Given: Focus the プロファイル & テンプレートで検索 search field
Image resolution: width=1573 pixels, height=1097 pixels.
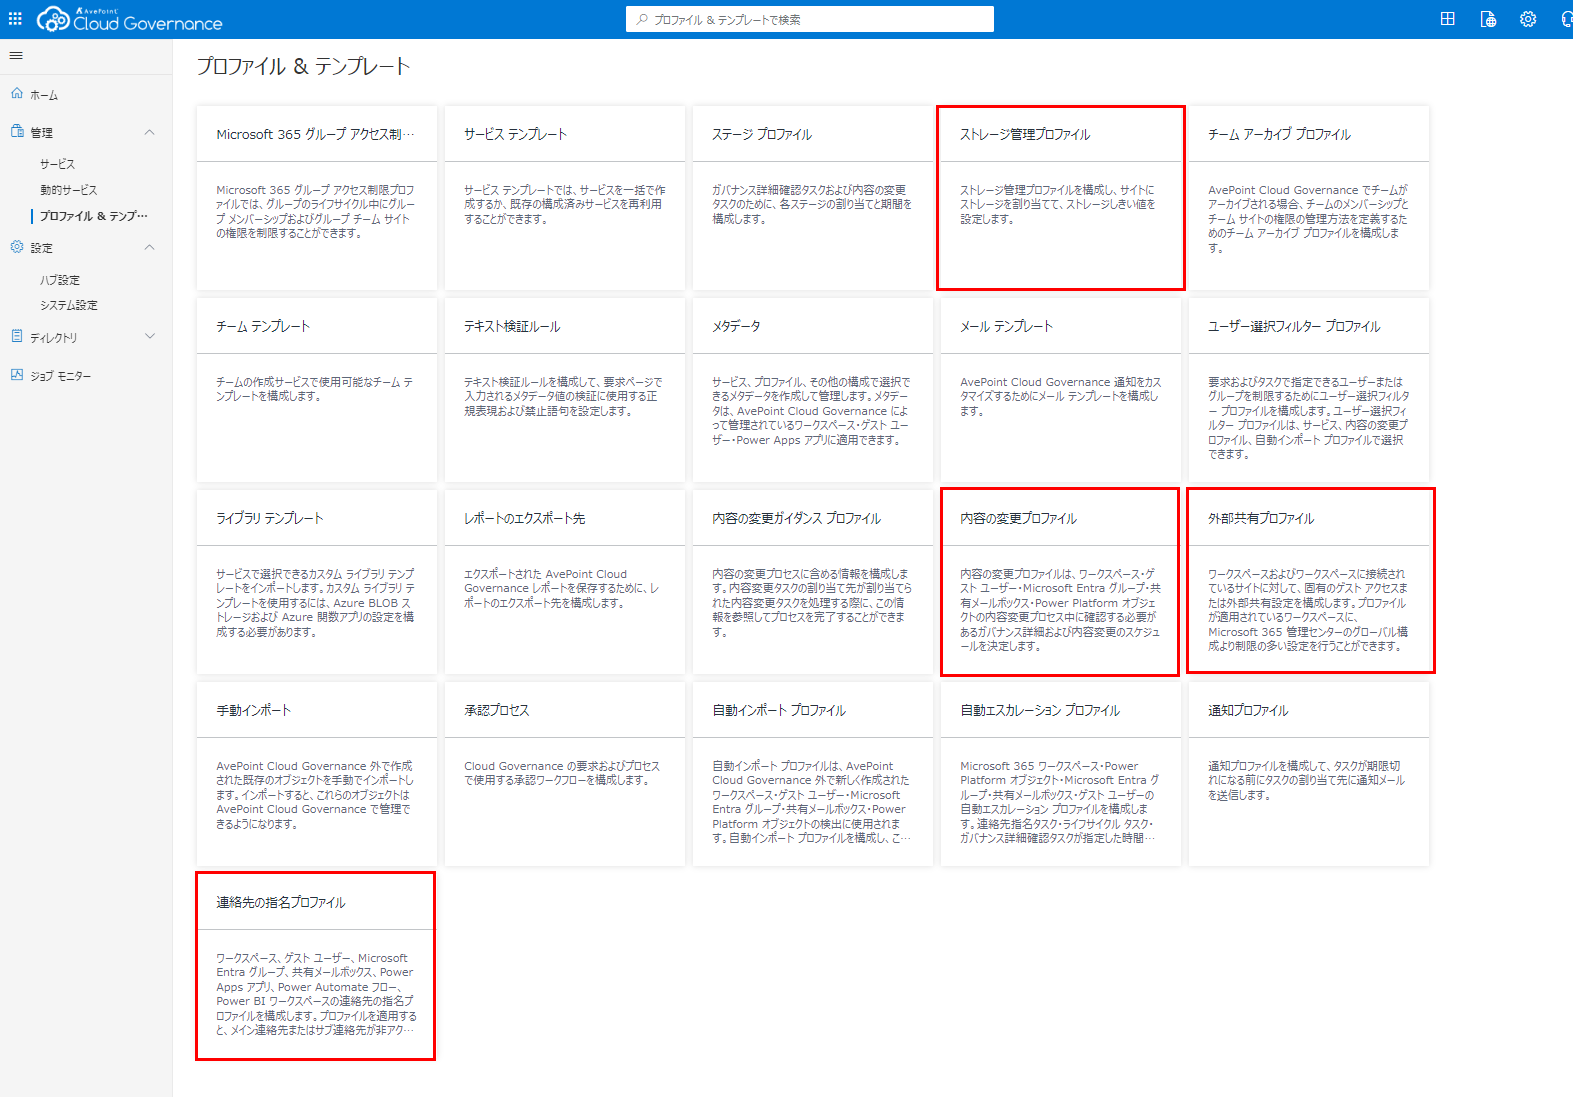Looking at the screenshot, I should pyautogui.click(x=810, y=19).
